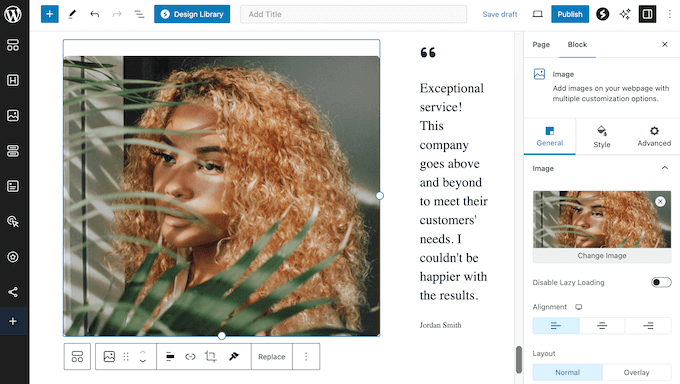The image size is (680, 384).
Task: Open the Document Overview list view
Action: (x=139, y=14)
